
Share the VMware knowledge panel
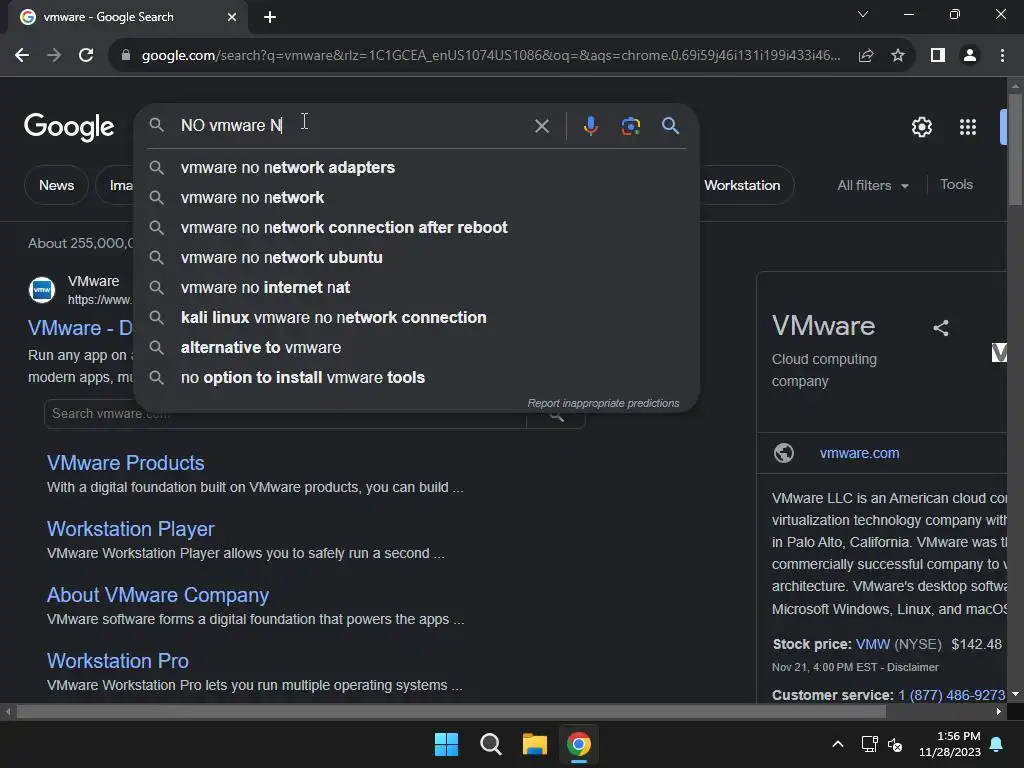[x=940, y=328]
